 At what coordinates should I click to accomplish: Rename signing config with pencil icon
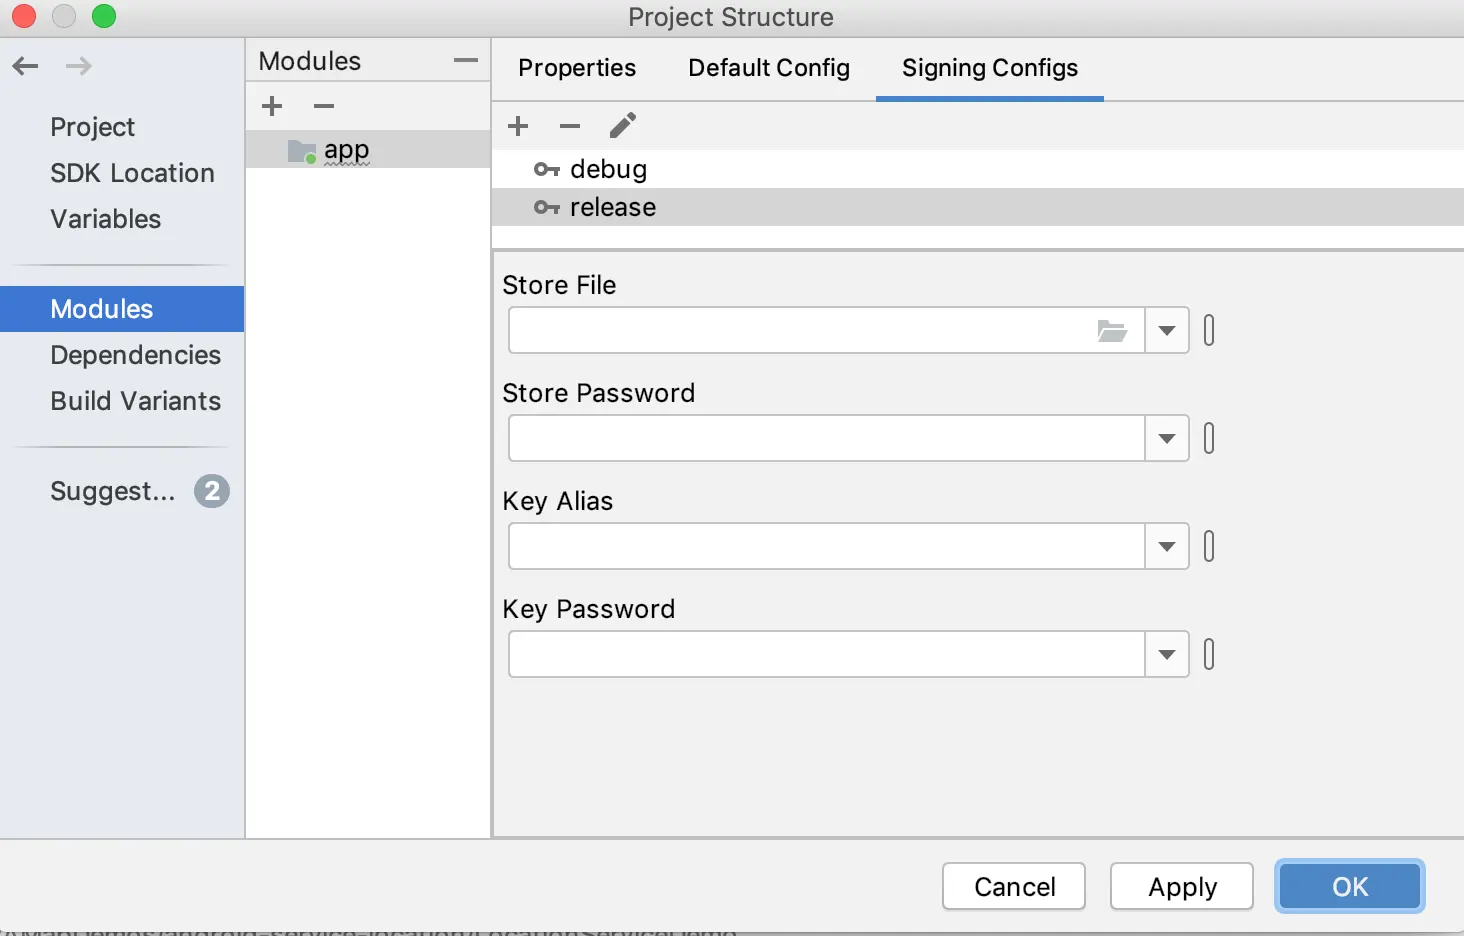click(x=622, y=126)
